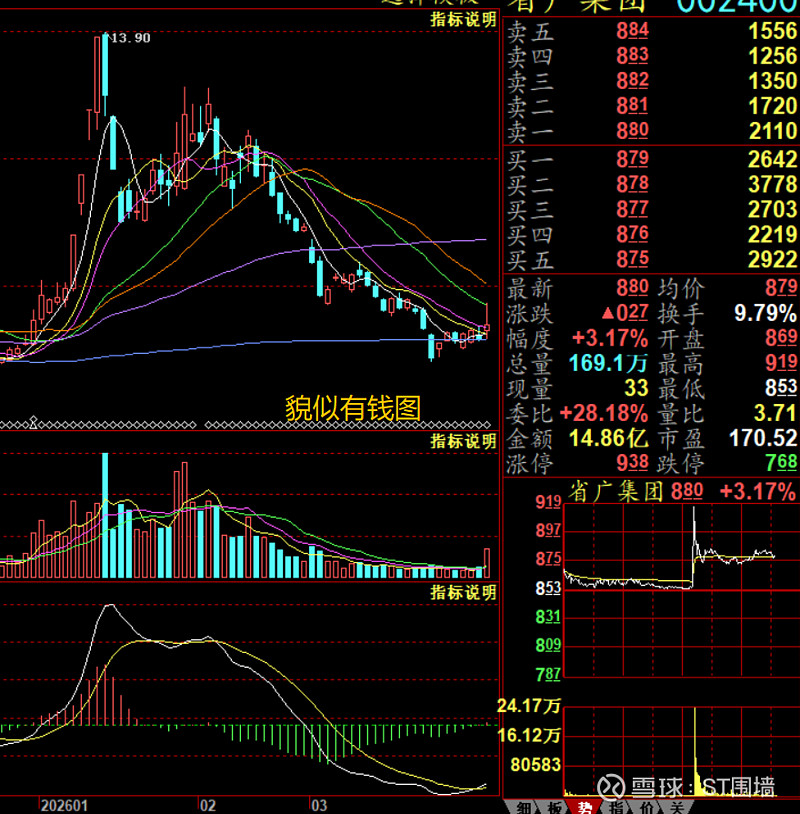800x814 pixels.
Task: Click the 开盘 value 869
Action: [781, 338]
